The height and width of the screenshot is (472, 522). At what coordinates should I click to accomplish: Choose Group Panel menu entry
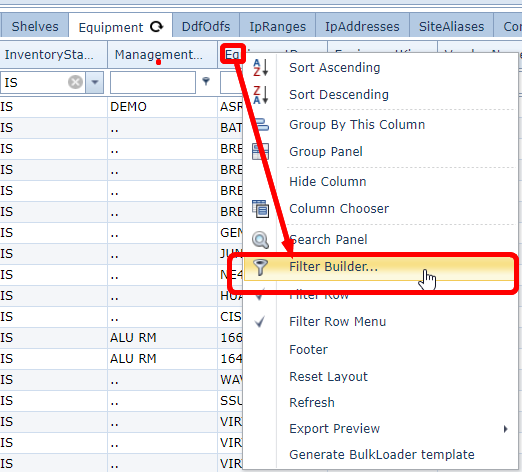point(326,152)
